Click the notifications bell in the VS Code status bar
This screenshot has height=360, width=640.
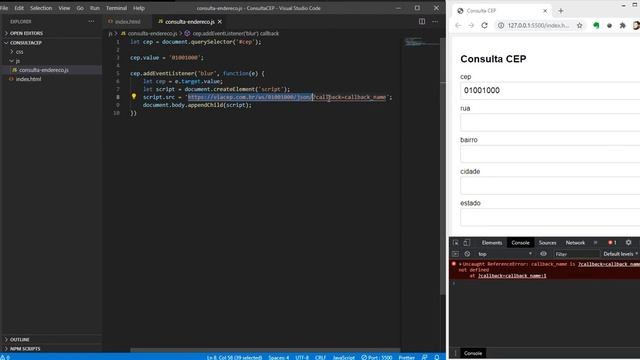437,357
